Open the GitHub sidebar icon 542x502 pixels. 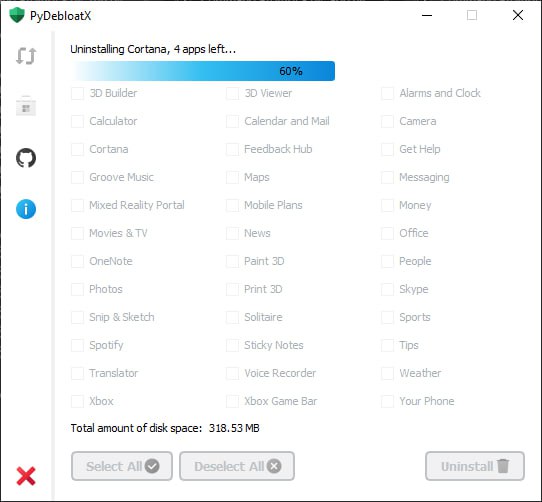(26, 158)
